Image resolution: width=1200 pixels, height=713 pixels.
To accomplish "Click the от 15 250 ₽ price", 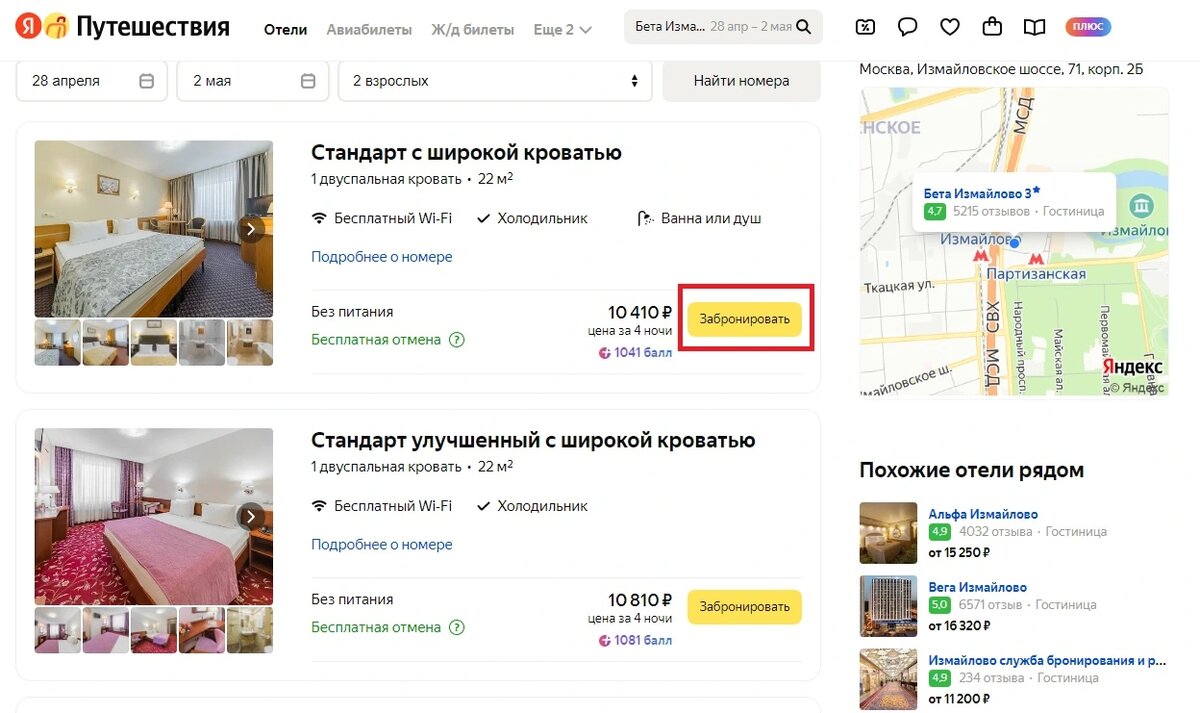I will tap(959, 552).
